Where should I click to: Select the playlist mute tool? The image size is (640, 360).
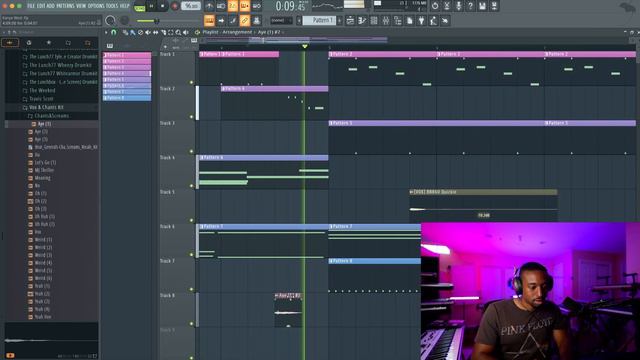pyautogui.click(x=148, y=32)
